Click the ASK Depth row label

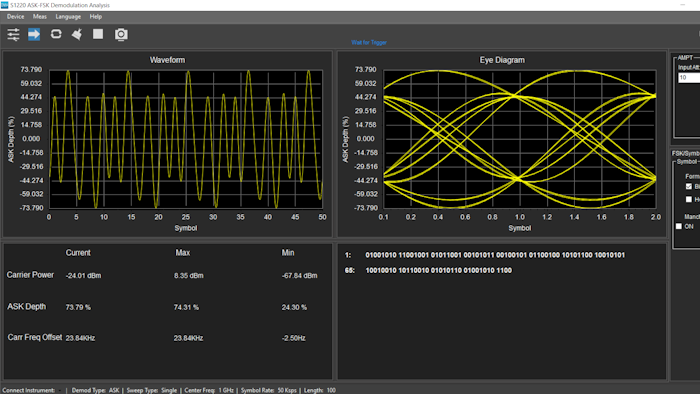pos(26,307)
